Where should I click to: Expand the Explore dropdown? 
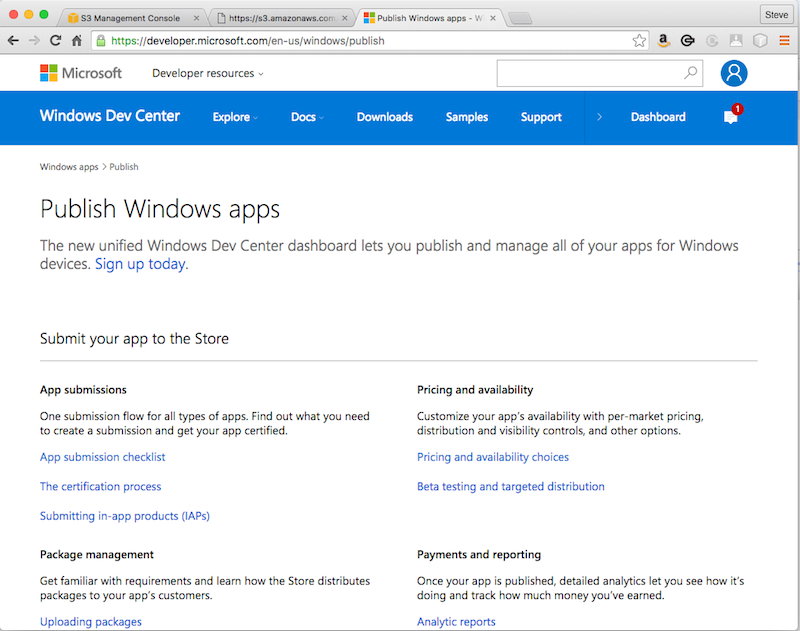tap(233, 117)
